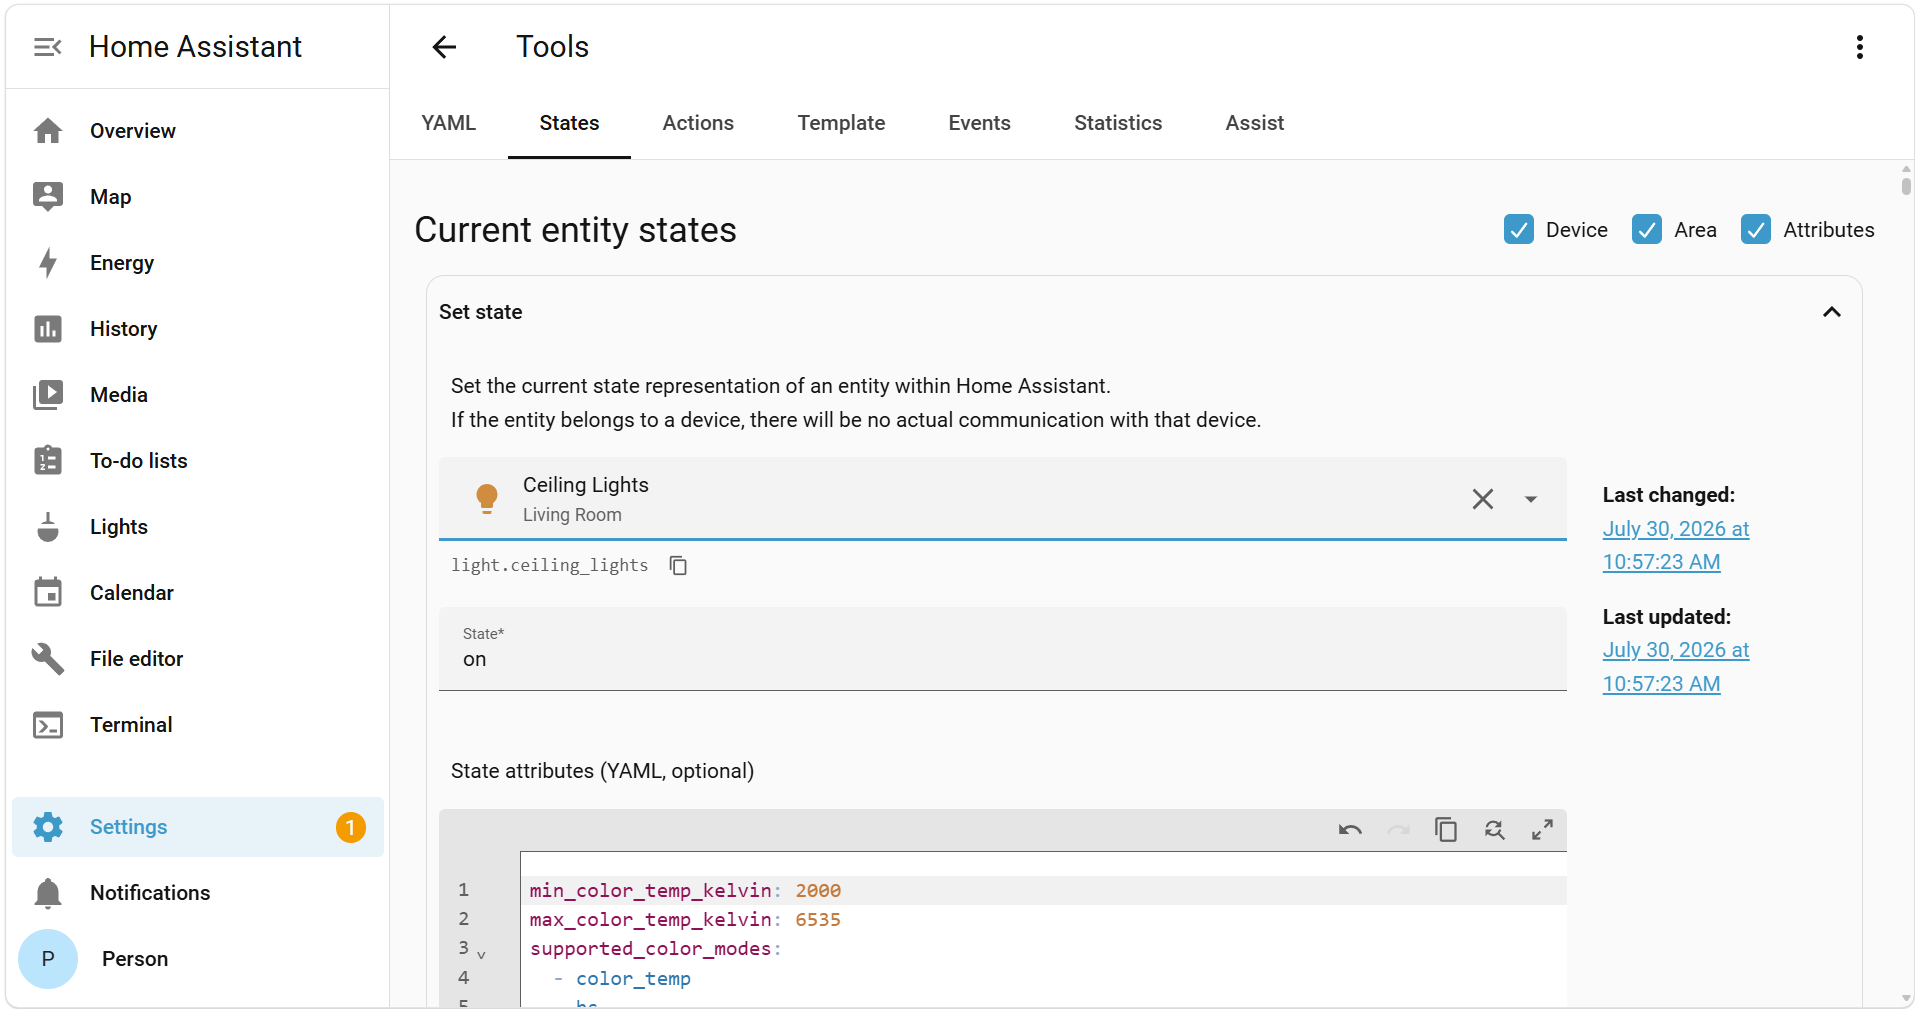Open the Terminal add-on
The width and height of the screenshot is (1920, 1012).
coord(197,725)
